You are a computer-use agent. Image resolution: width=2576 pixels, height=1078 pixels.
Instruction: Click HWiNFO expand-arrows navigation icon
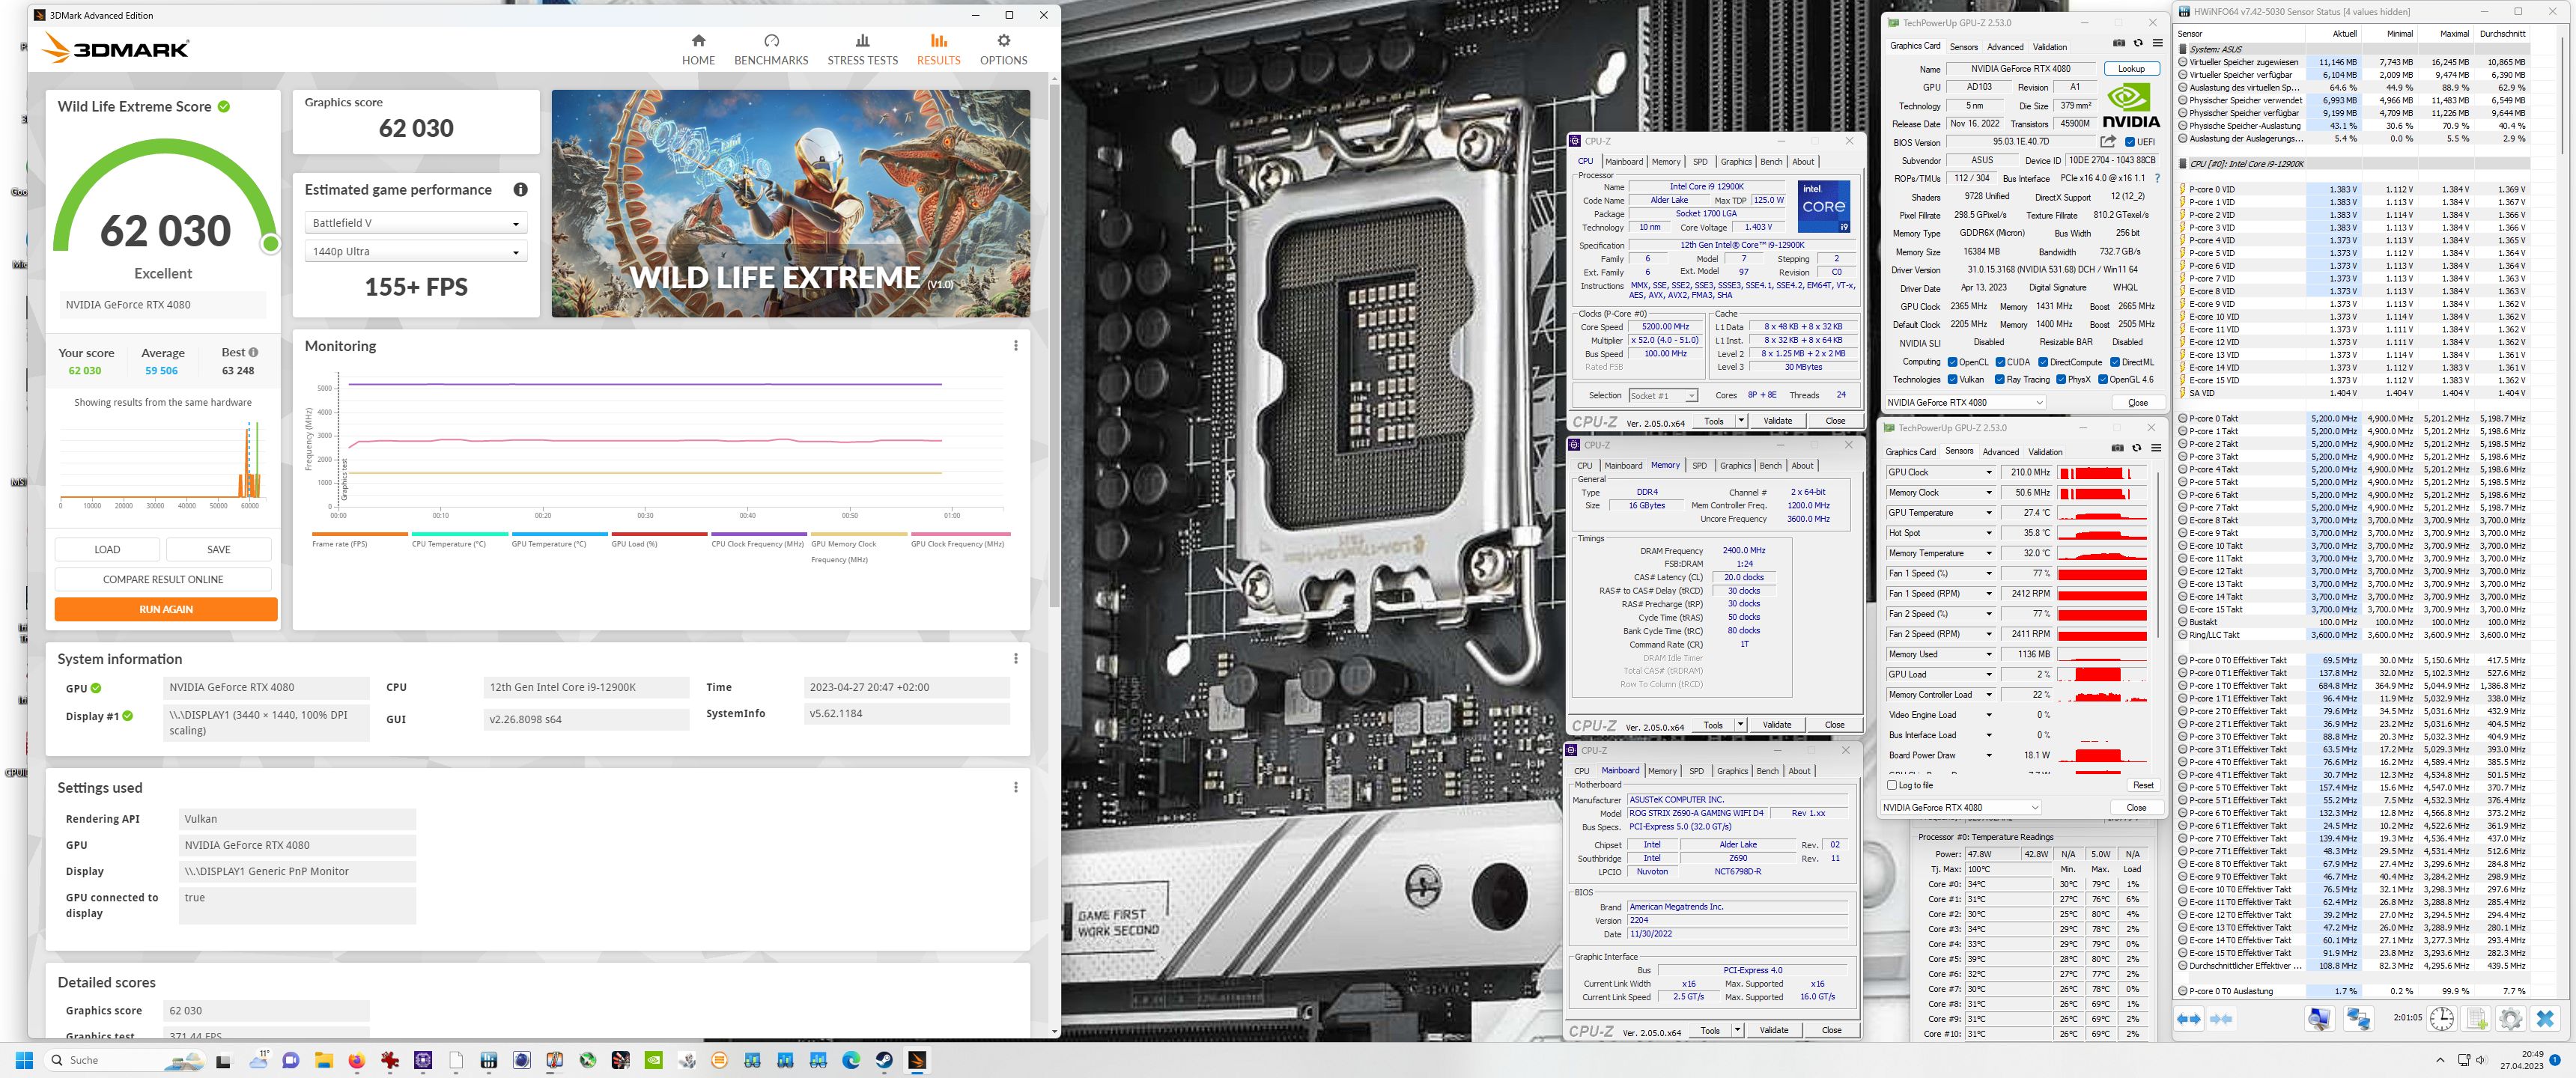[2189, 1019]
